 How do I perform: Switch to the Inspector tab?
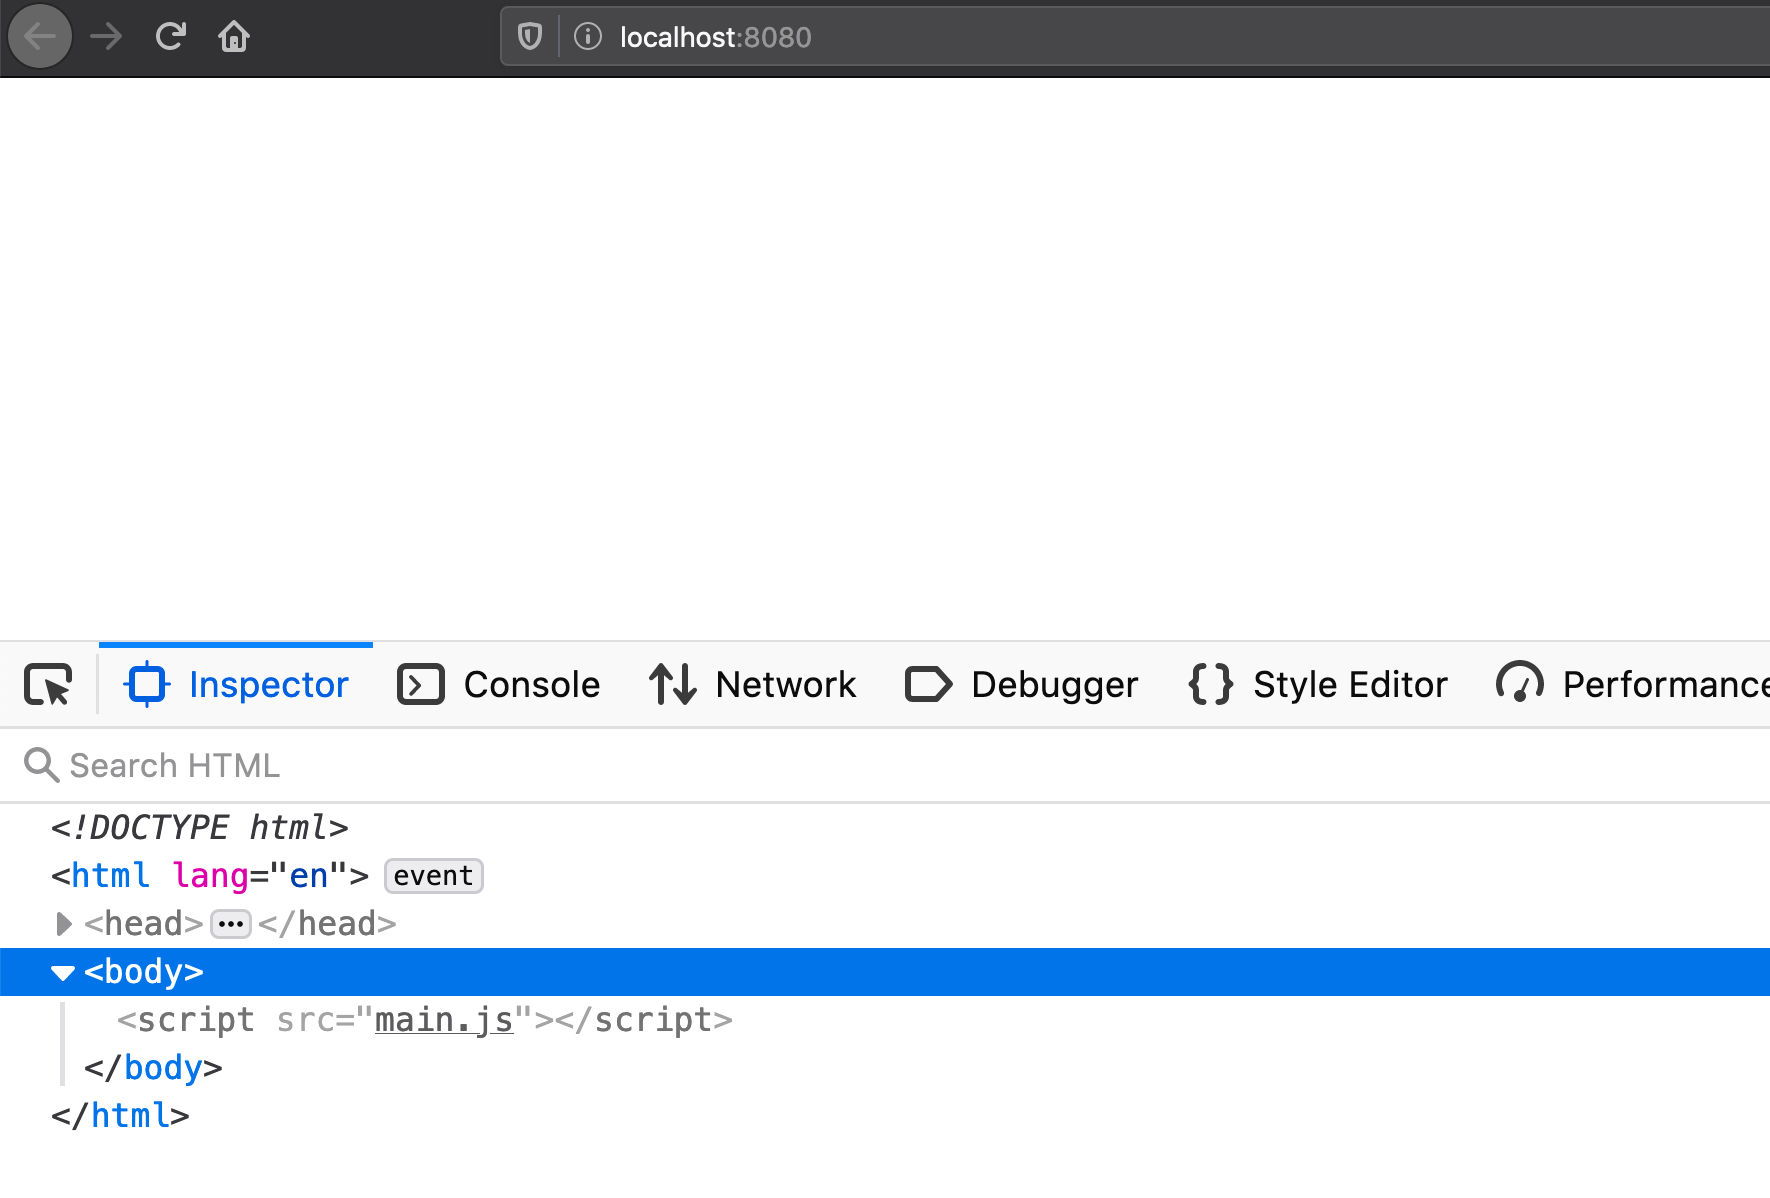[236, 685]
